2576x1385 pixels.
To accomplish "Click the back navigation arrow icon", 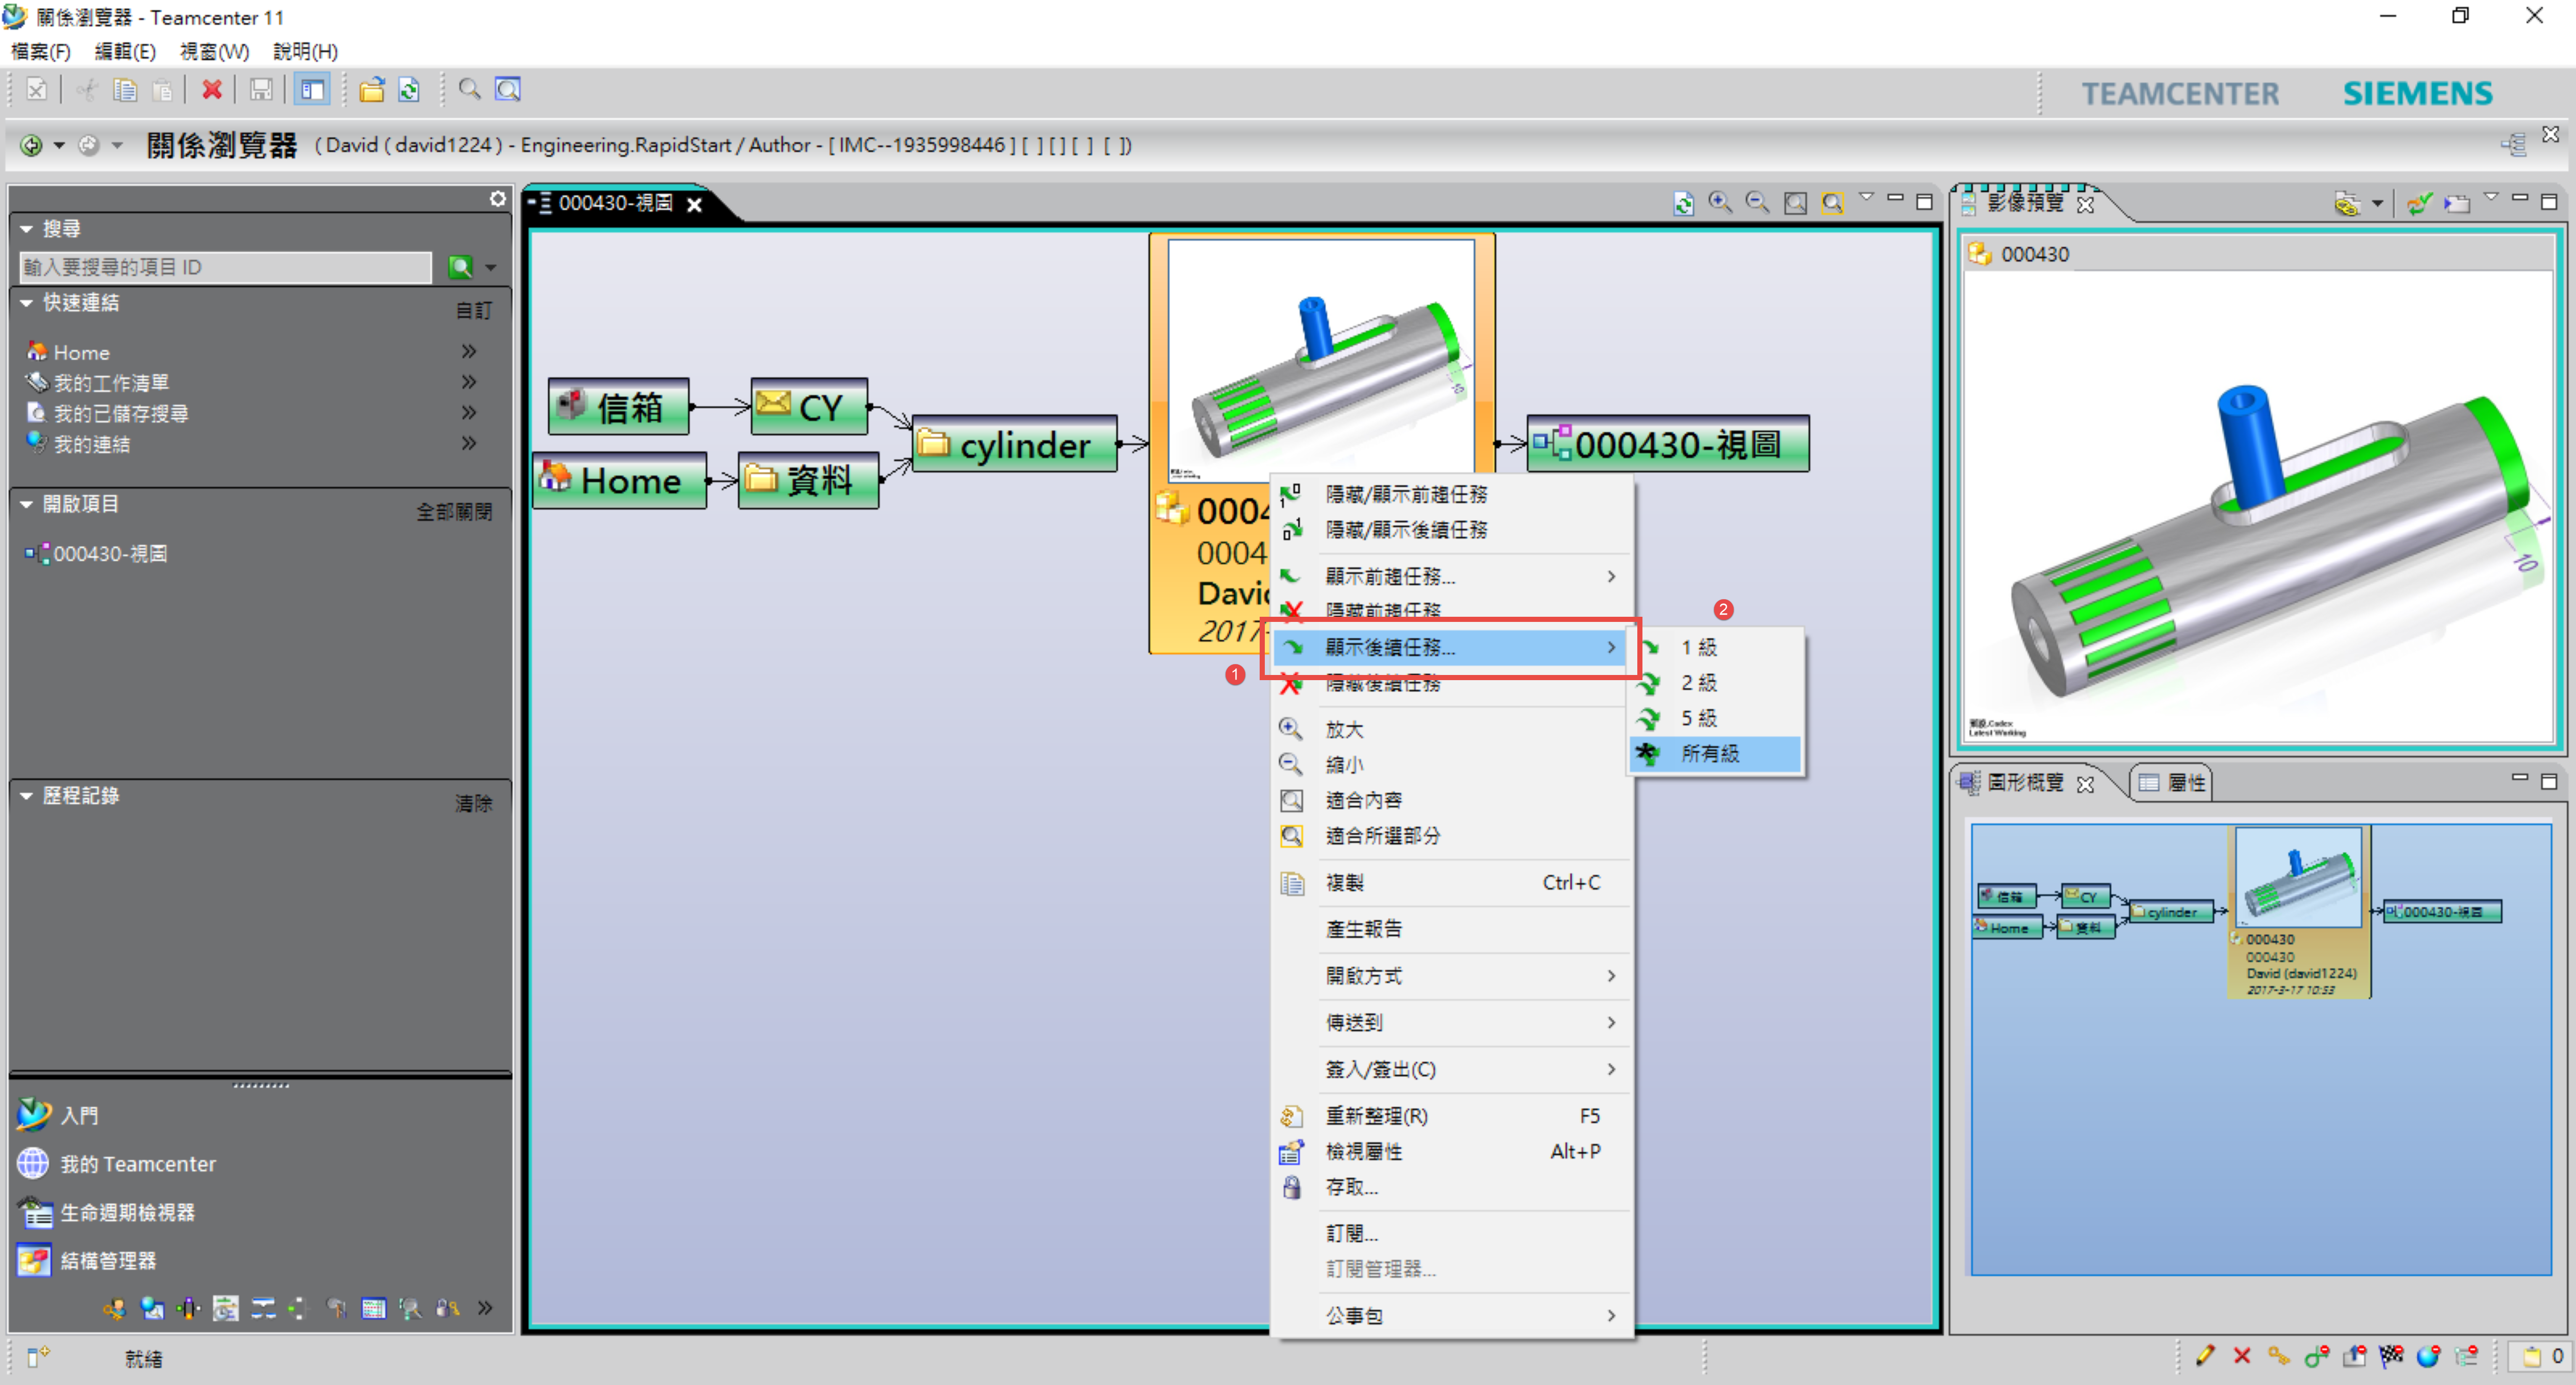I will pos(31,146).
